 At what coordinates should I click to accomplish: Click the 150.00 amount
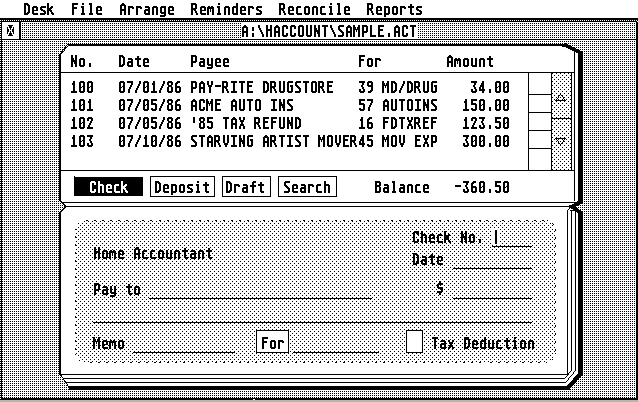tap(486, 105)
